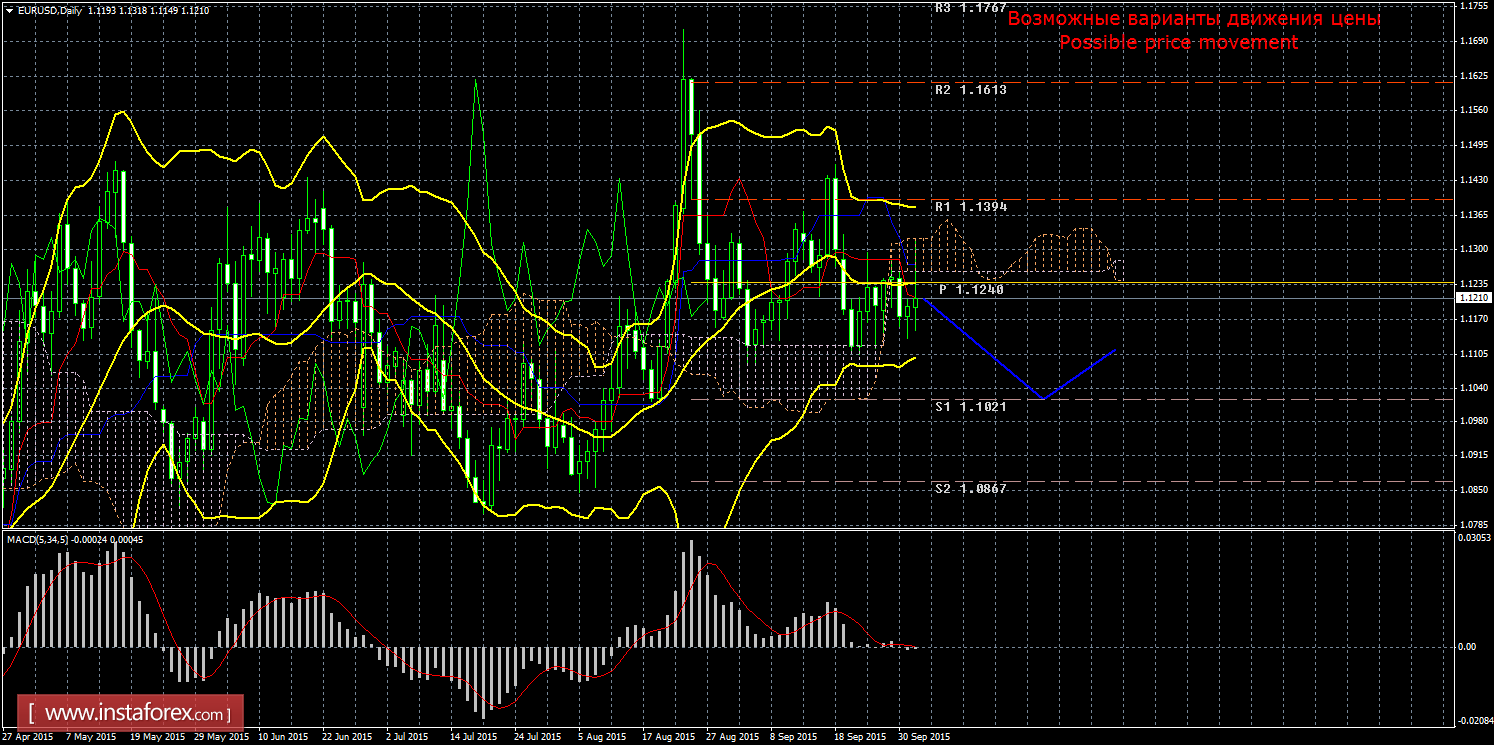This screenshot has width=1494, height=745.
Task: Click the current price tag 1.1210
Action: coord(1474,298)
